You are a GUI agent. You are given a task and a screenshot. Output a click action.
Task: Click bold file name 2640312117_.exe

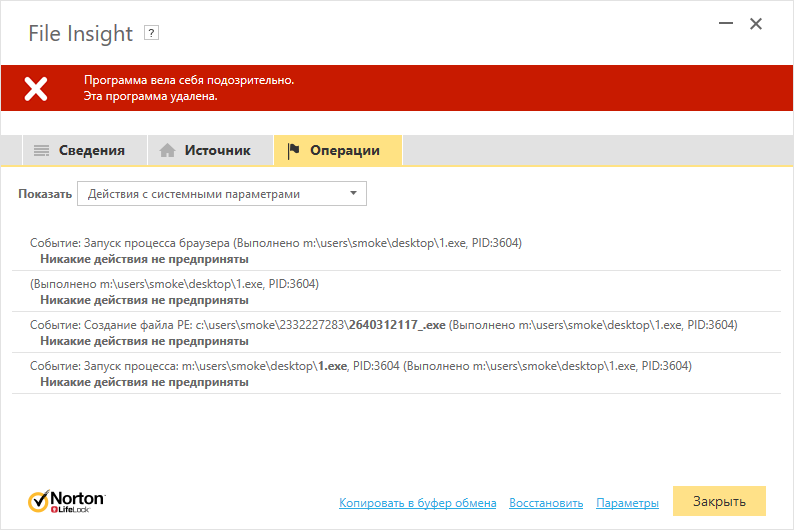coord(397,325)
